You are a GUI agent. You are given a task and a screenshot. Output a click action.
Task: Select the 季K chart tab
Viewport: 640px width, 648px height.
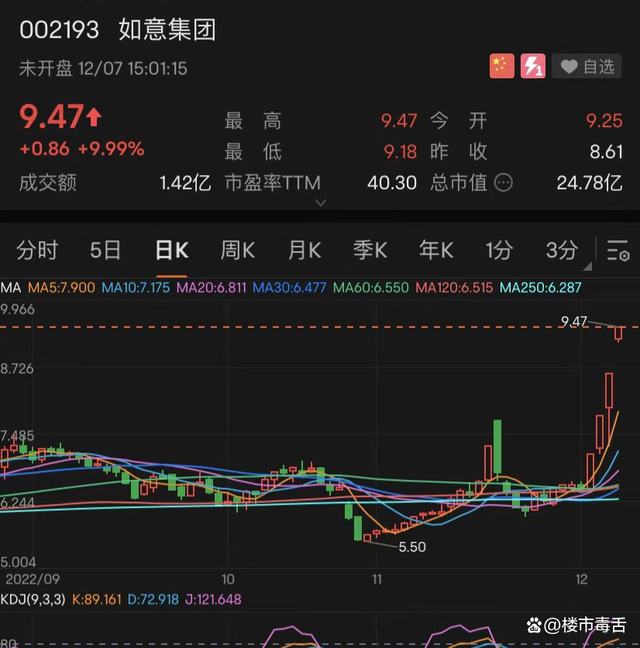coord(370,250)
